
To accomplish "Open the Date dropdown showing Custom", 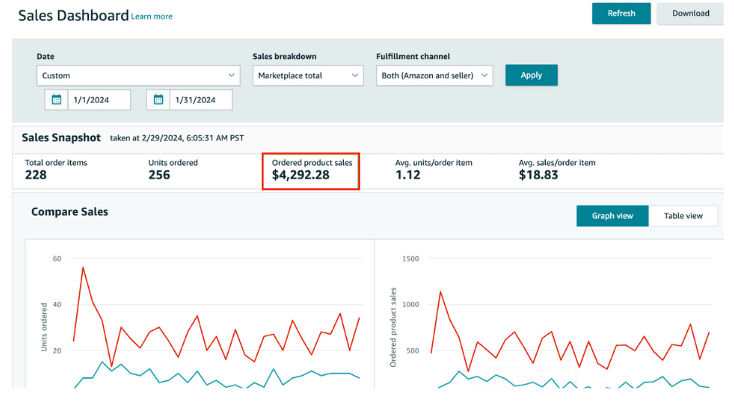I will click(138, 75).
